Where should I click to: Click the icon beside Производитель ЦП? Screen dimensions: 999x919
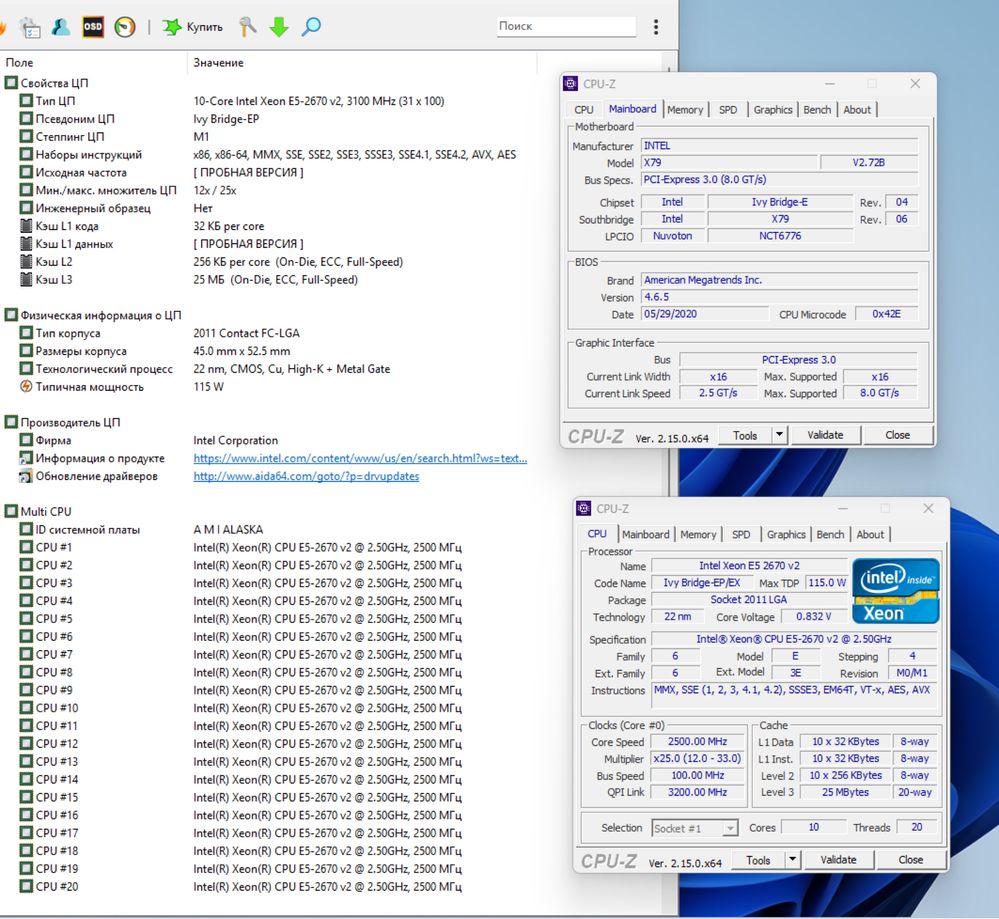(x=11, y=422)
